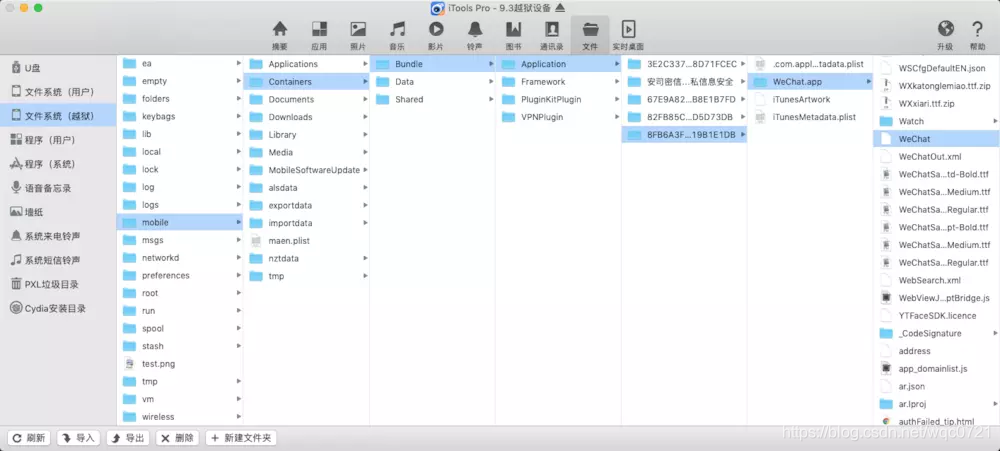Screen dimensions: 1000x451
Task: Open the 通讯录 contacts toolbar icon
Action: [x=552, y=35]
